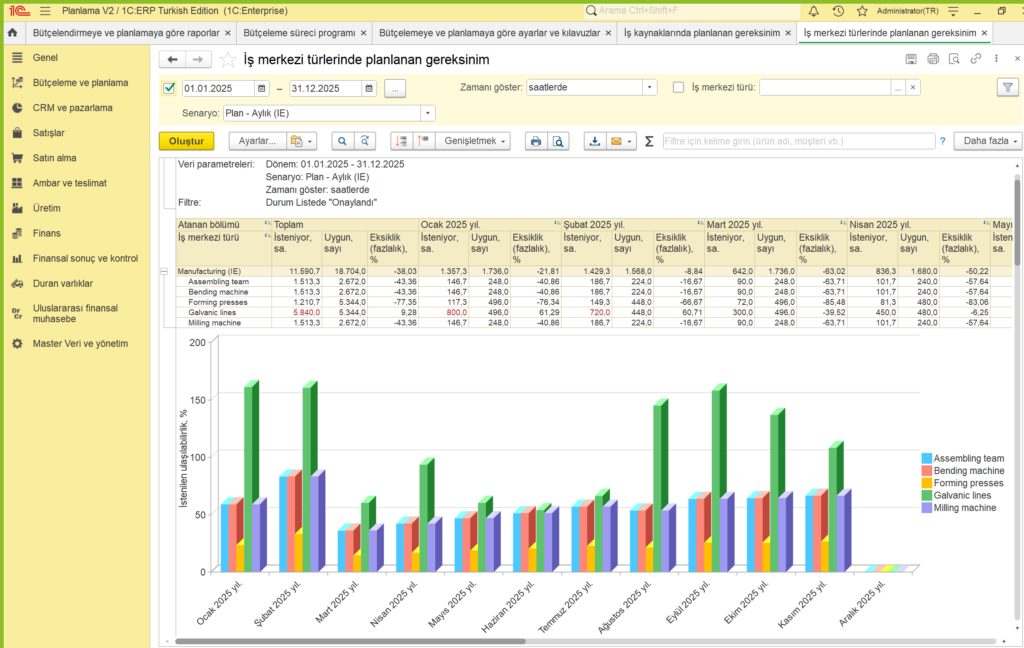Screen dimensions: 1024x648
Task: Open the Zamanı göster dropdown
Action: pos(649,88)
